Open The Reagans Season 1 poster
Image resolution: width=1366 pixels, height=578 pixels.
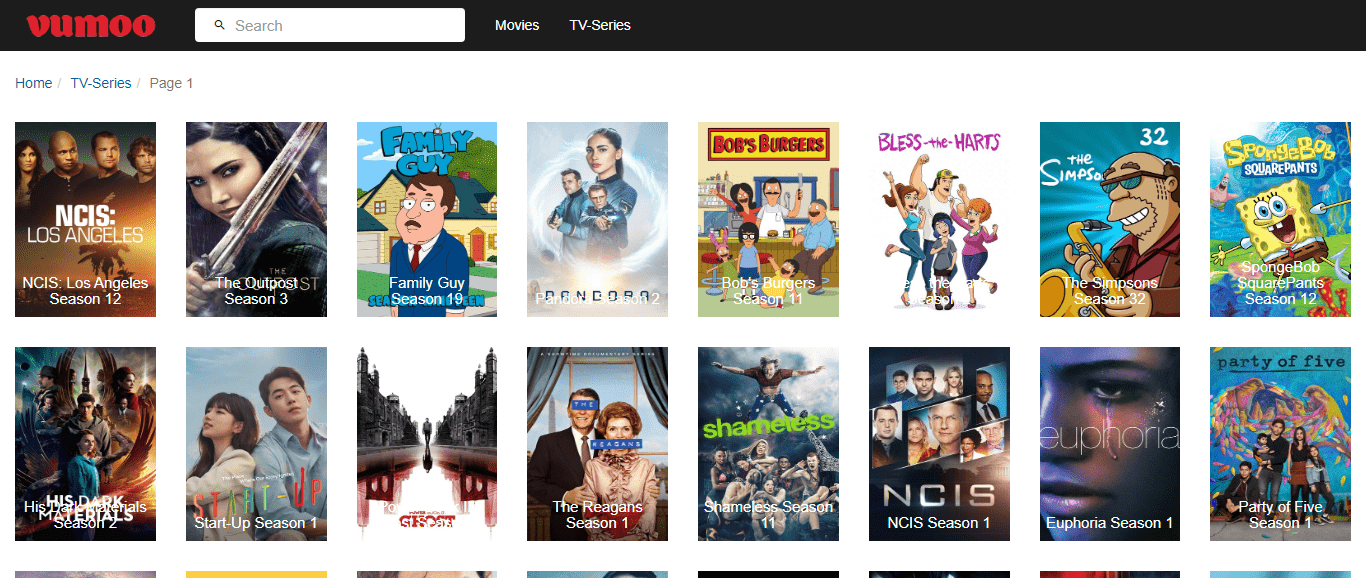click(x=597, y=444)
